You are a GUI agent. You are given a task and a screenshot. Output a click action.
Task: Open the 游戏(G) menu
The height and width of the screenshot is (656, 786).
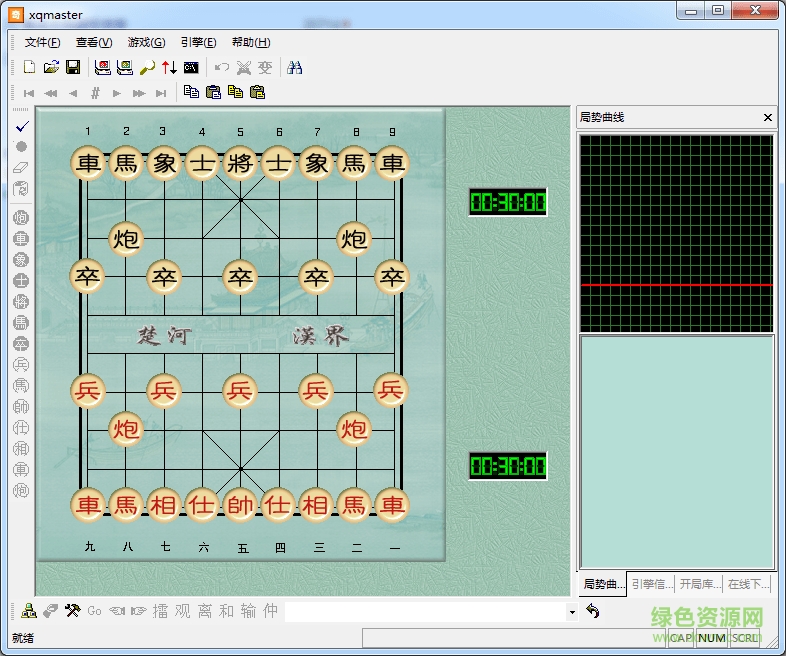coord(146,42)
